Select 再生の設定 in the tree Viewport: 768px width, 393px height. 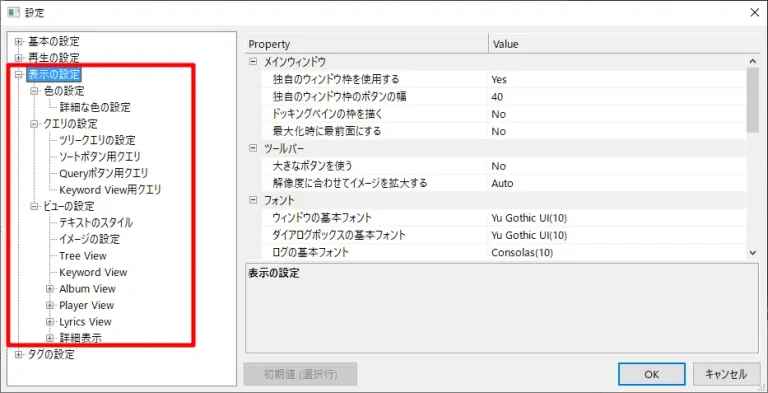click(53, 58)
